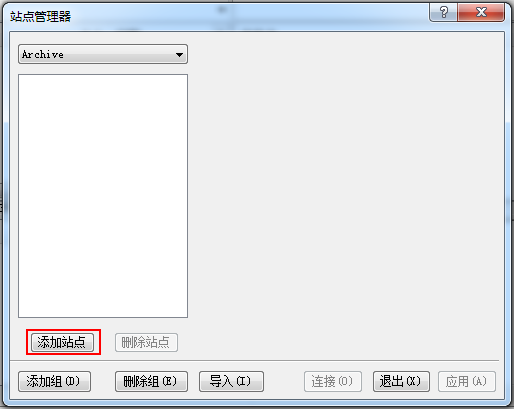Image resolution: width=514 pixels, height=409 pixels.
Task: Click the black arrow of the Archive combo box
Action: click(x=179, y=54)
